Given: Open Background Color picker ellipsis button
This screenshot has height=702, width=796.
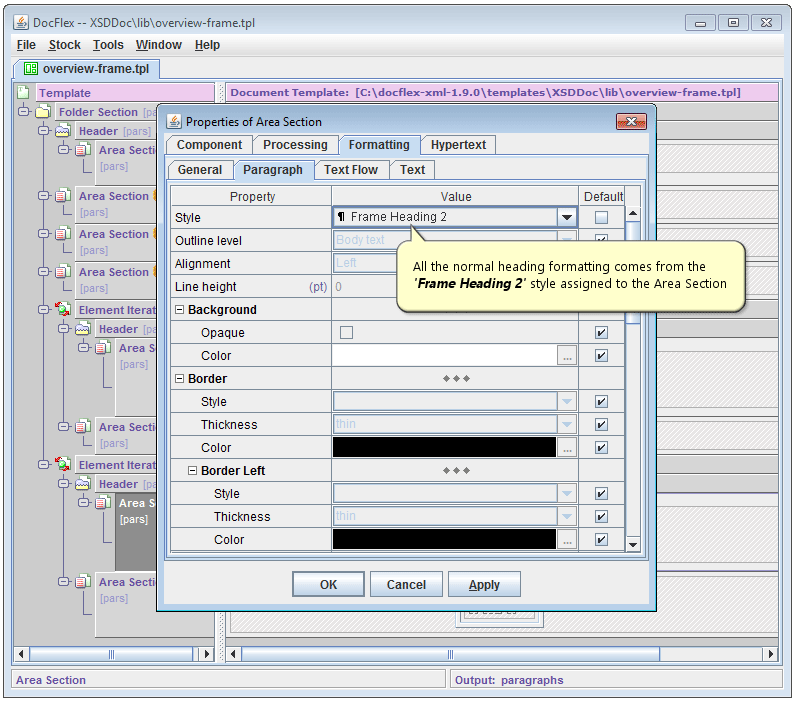Looking at the screenshot, I should click(x=568, y=356).
